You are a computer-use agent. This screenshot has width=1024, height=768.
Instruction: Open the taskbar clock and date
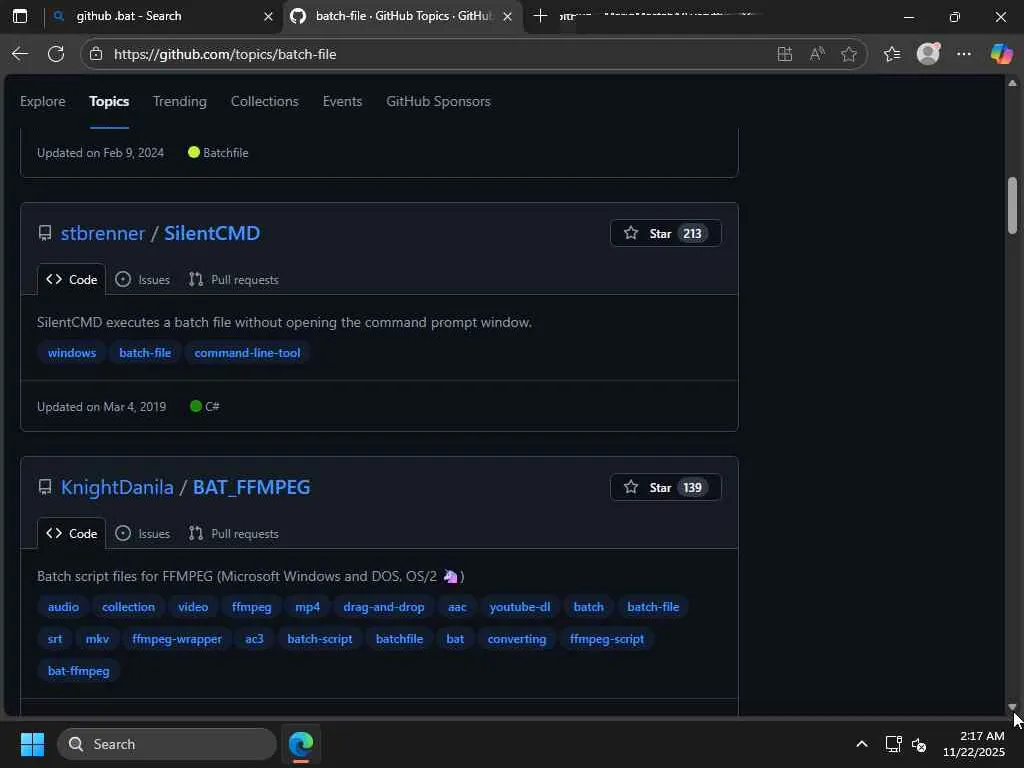pyautogui.click(x=974, y=744)
